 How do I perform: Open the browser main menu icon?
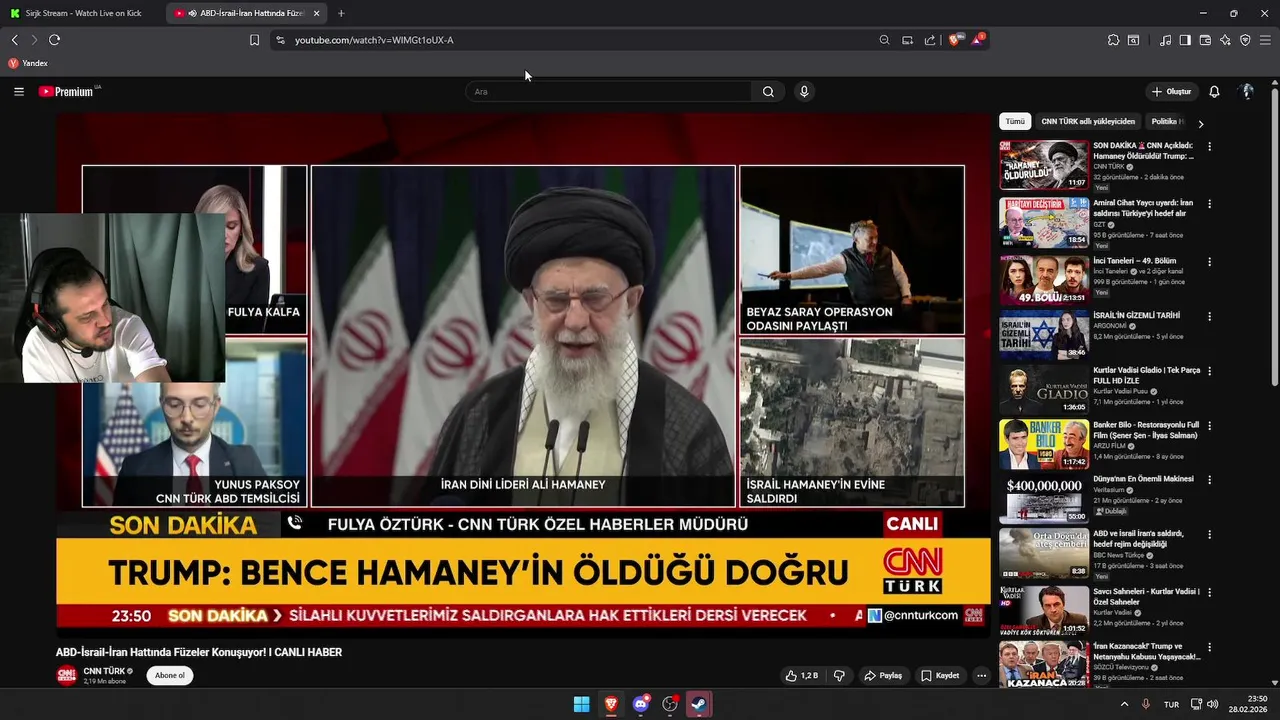(x=1265, y=40)
